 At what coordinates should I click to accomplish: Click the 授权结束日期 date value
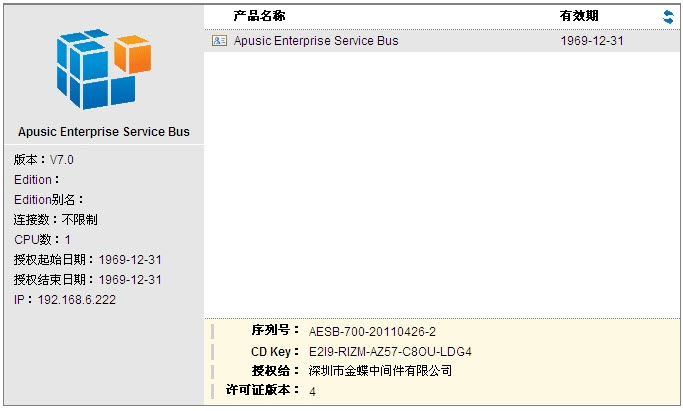coord(130,280)
